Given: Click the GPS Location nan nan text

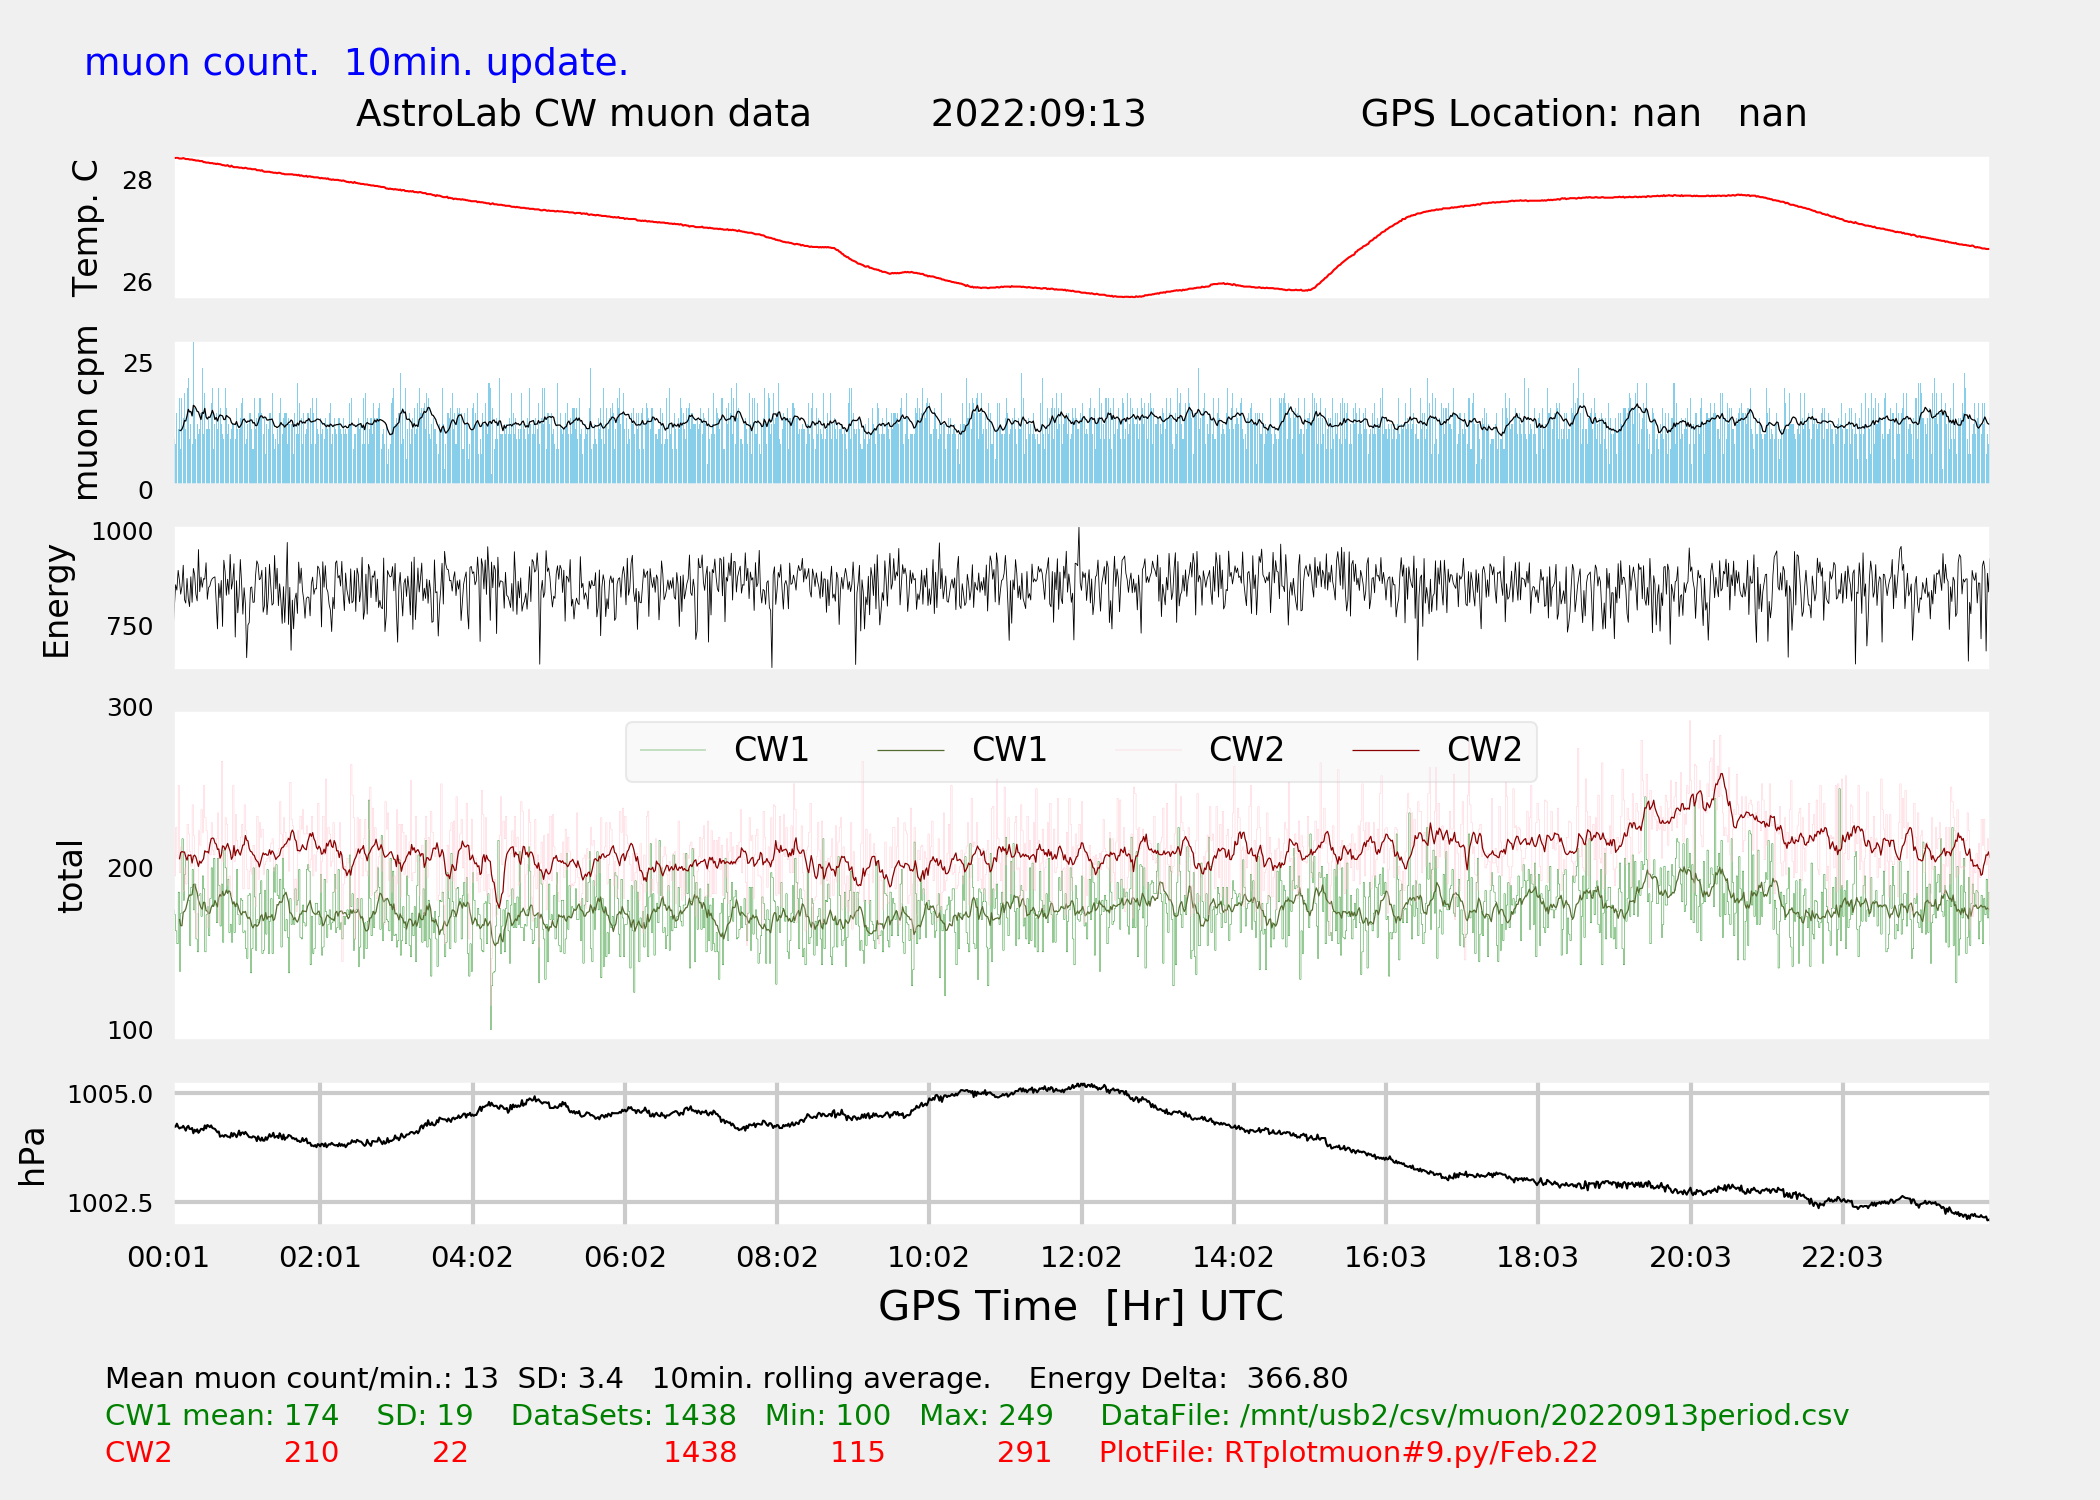Looking at the screenshot, I should (1583, 114).
